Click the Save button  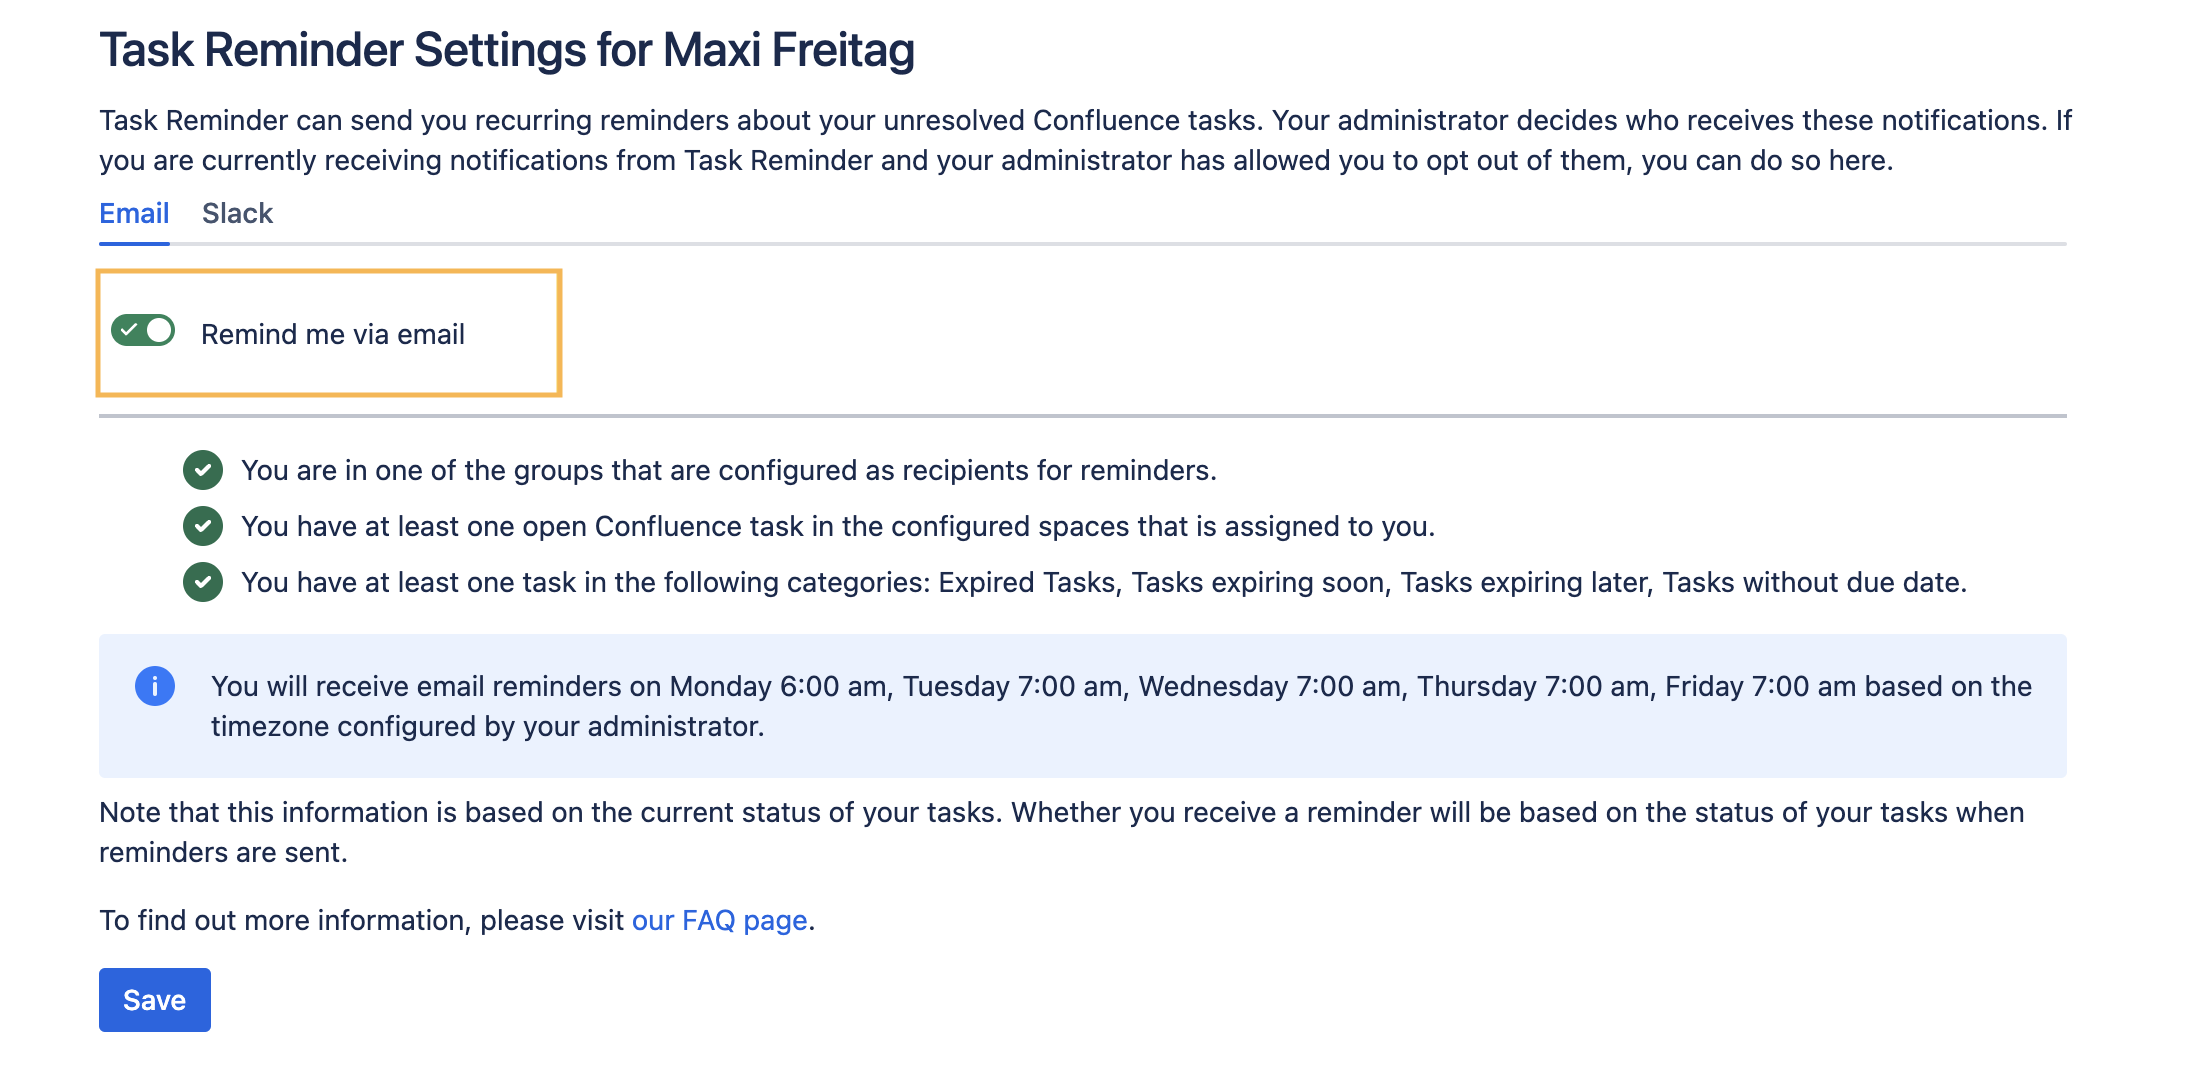154,999
